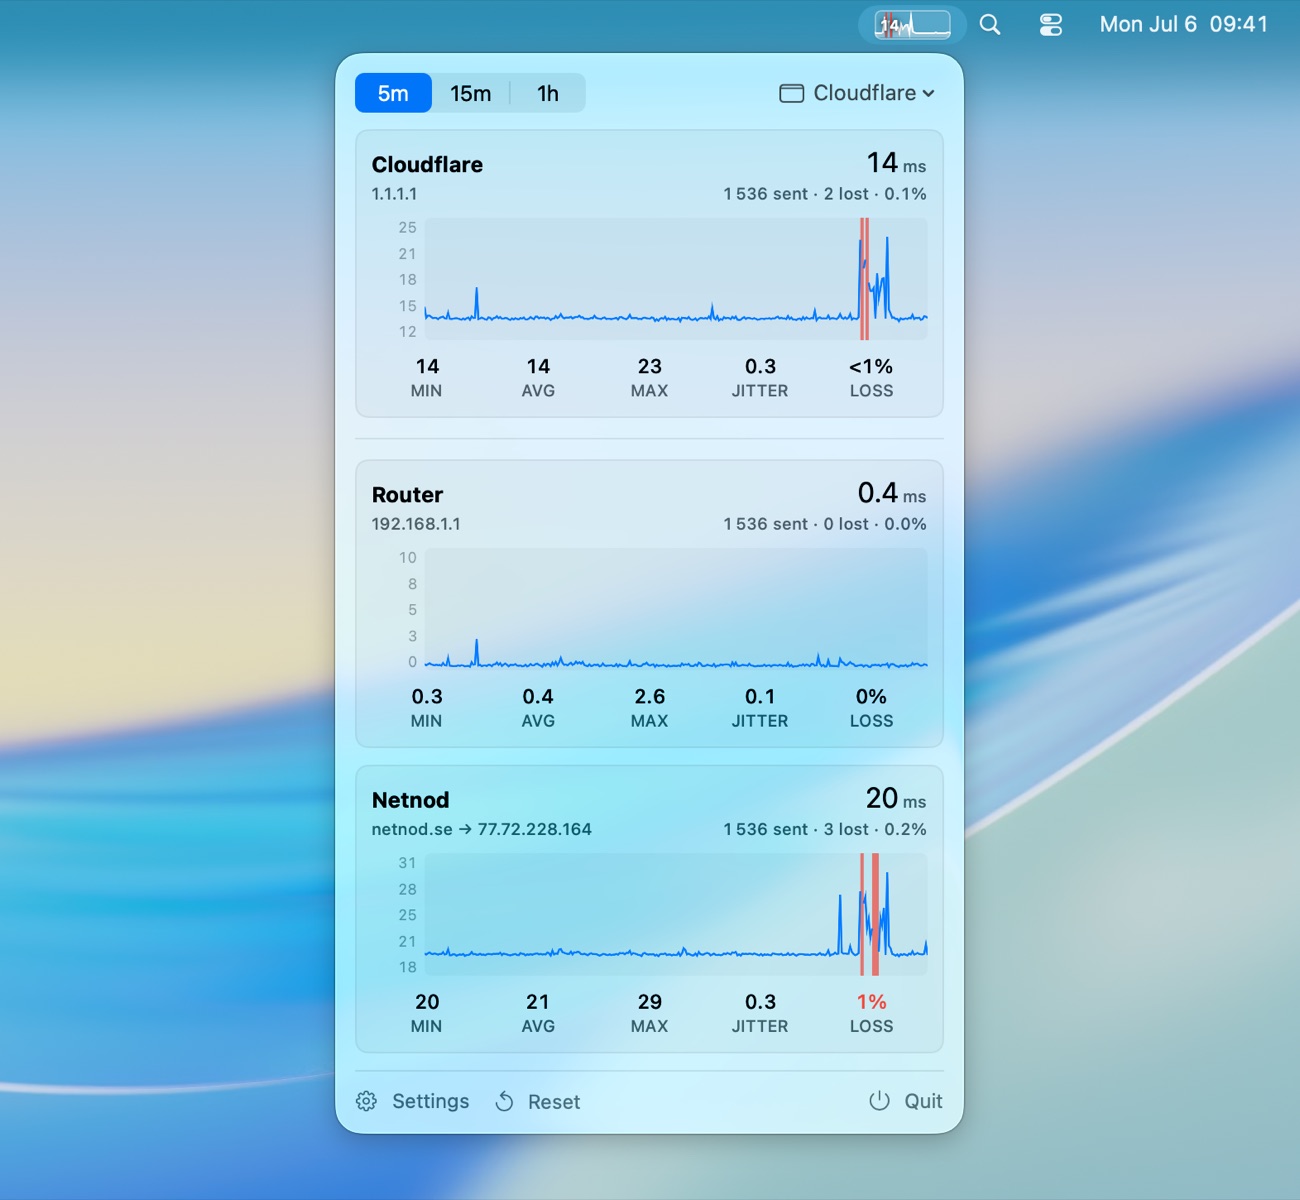Click the Cloudflare latency graph
1300x1200 pixels.
click(676, 279)
